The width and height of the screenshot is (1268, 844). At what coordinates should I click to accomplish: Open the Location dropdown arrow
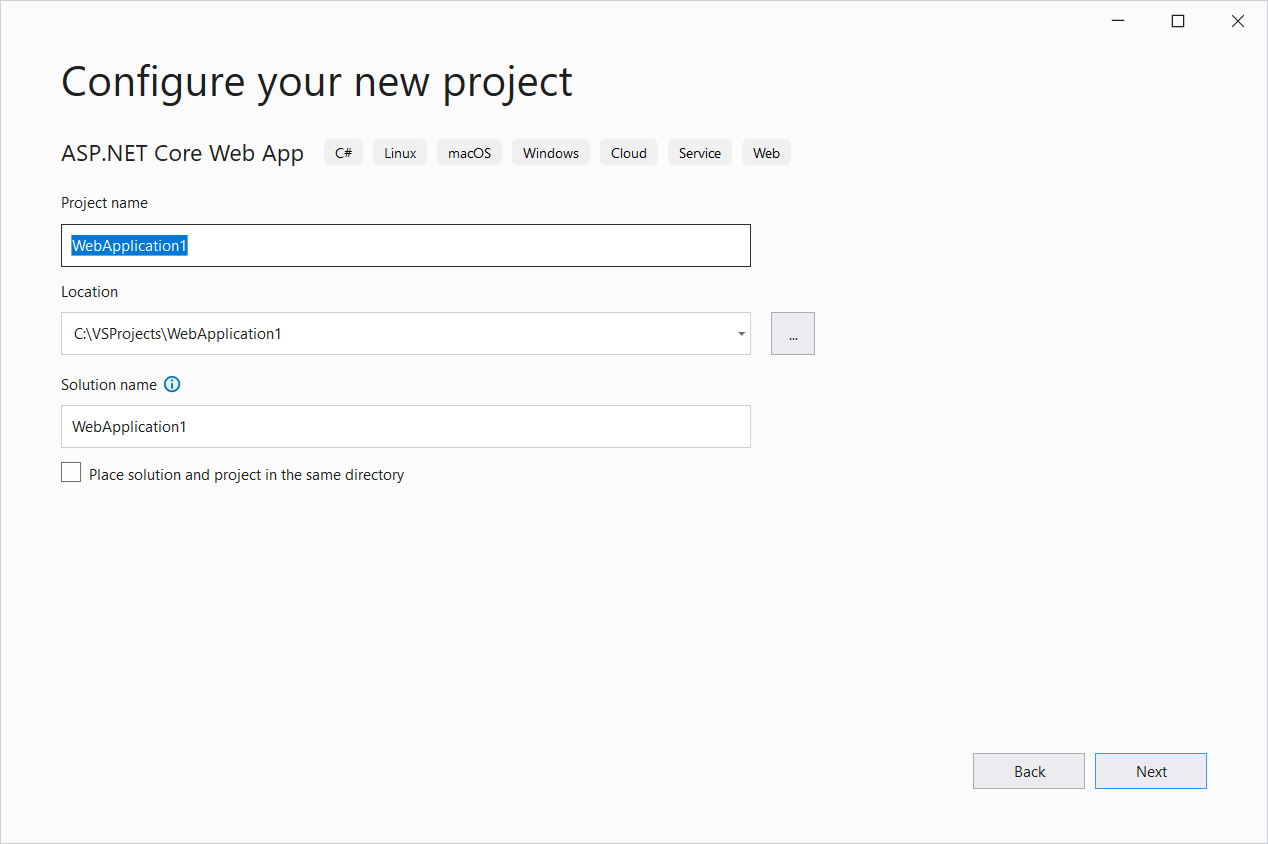[x=741, y=334]
